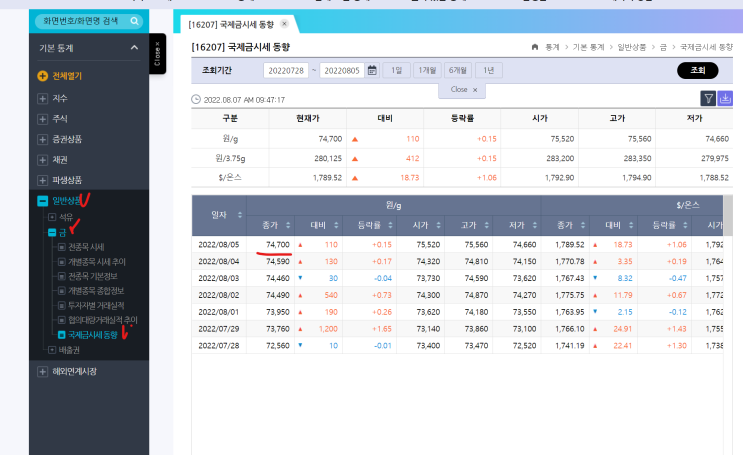Set period to 1개월
The image size is (743, 455).
tap(427, 70)
